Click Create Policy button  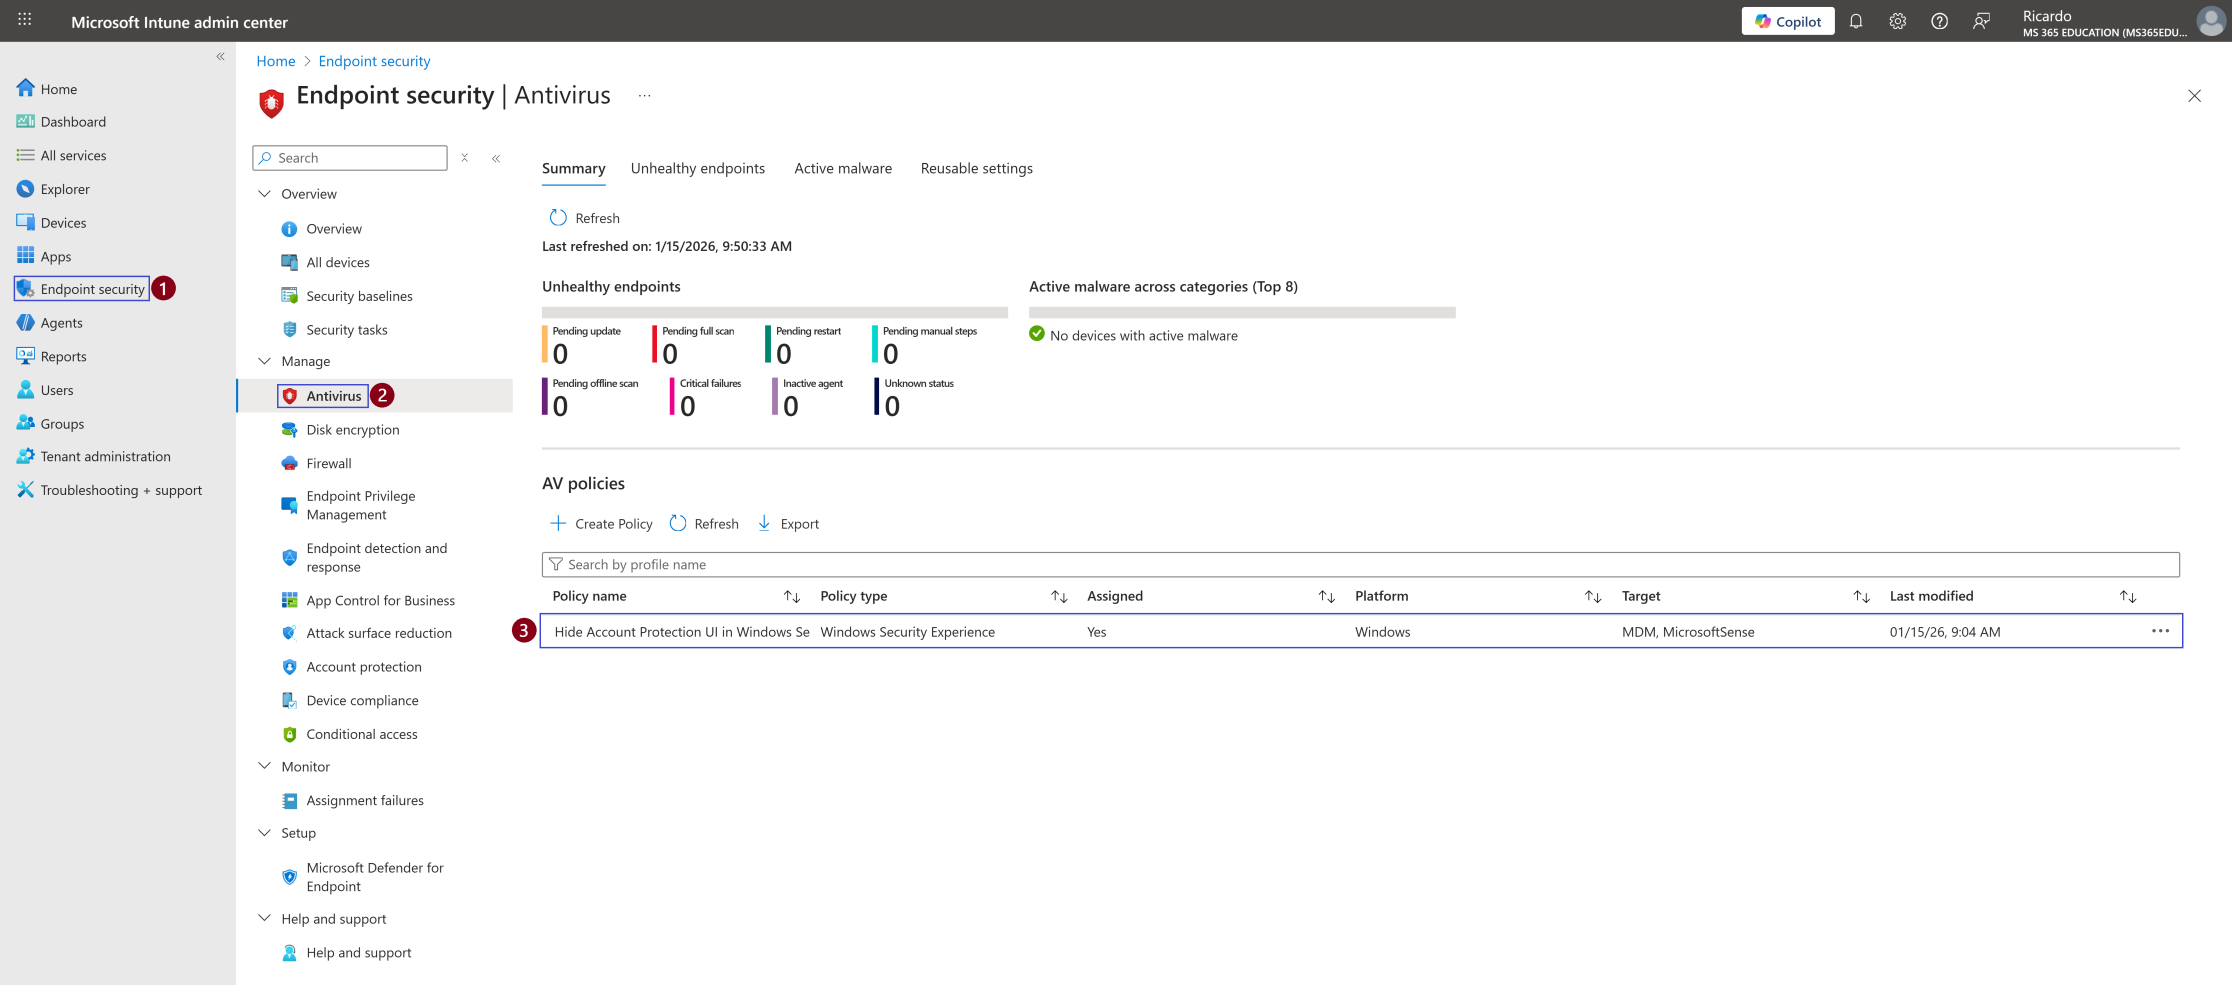601,523
